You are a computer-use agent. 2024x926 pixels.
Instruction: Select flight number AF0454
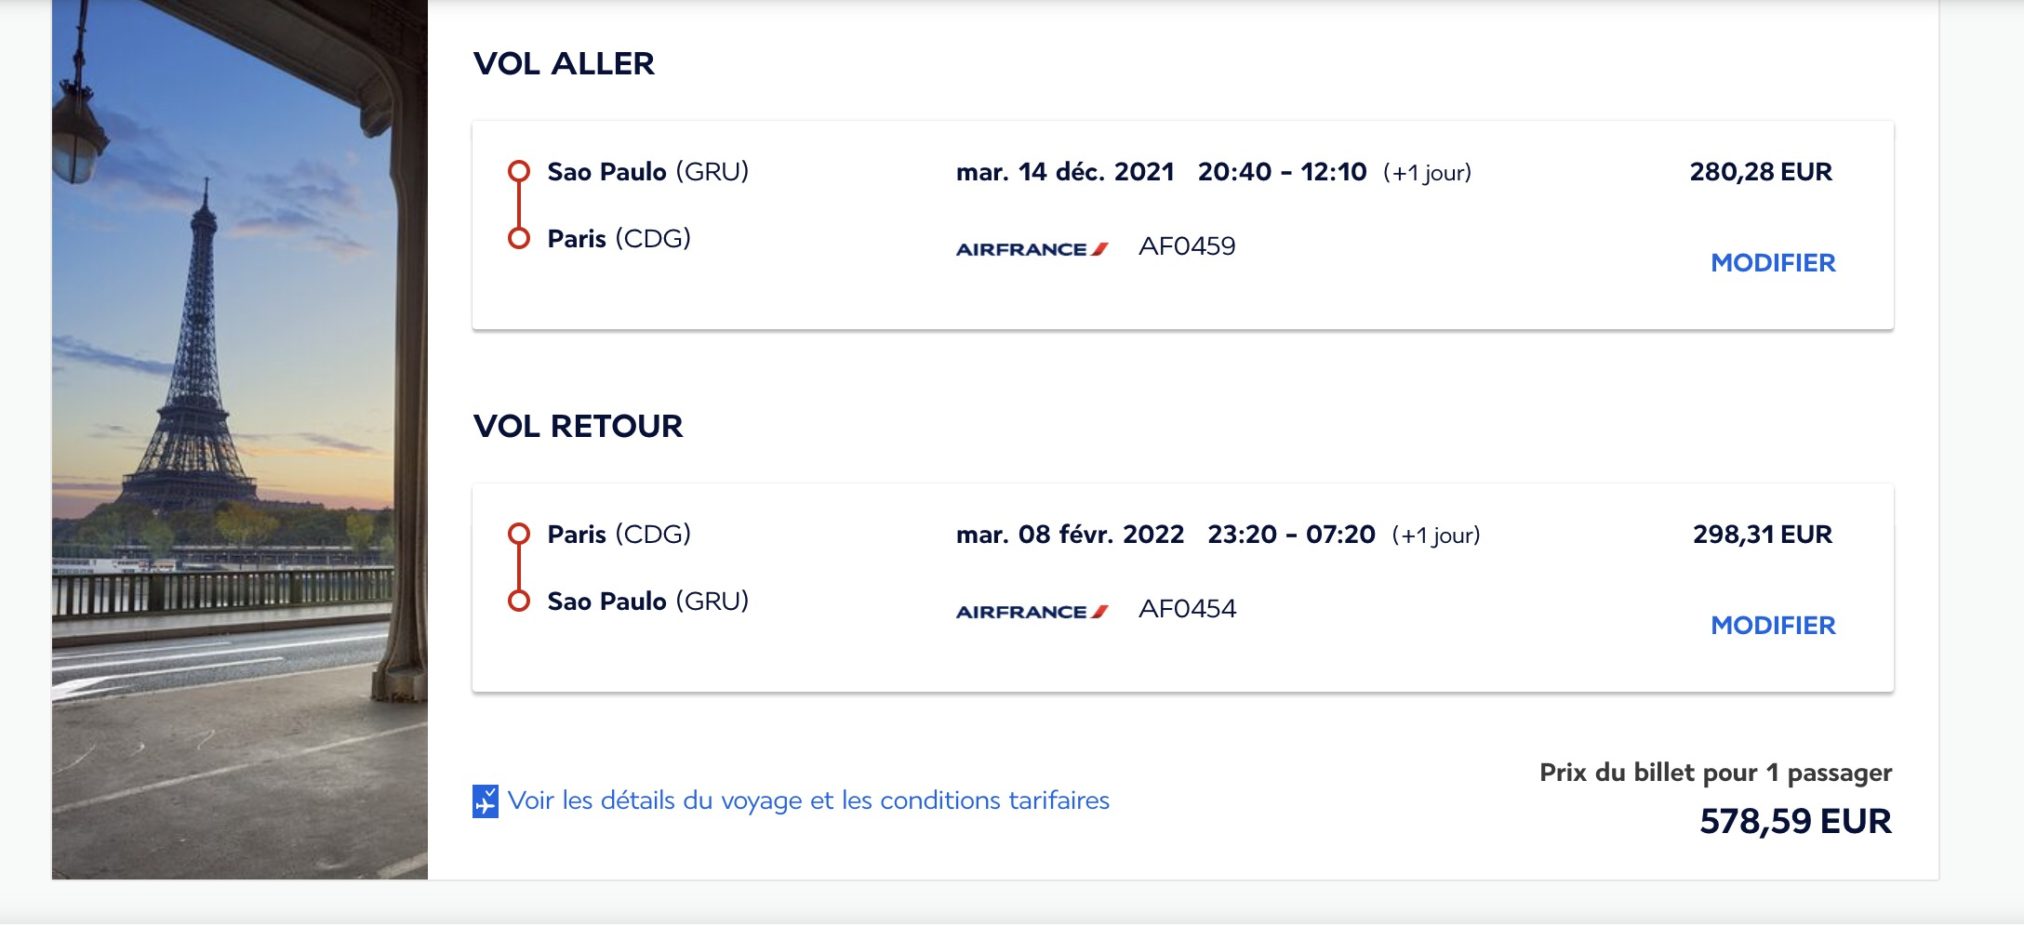(1187, 609)
